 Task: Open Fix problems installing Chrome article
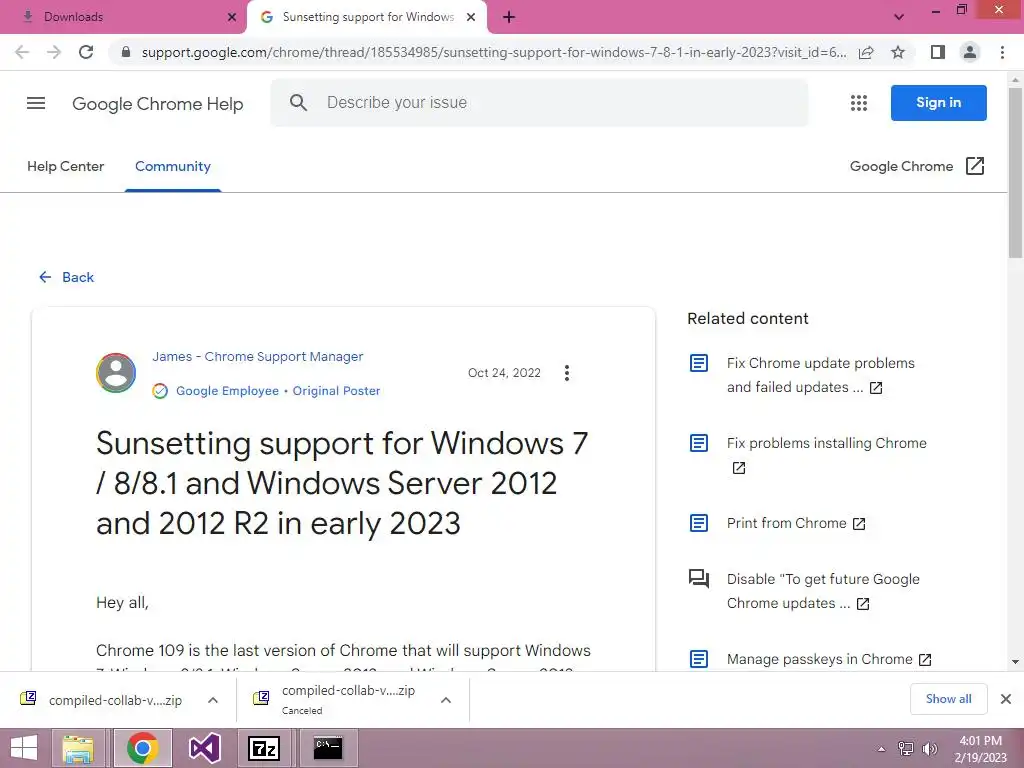coord(826,455)
